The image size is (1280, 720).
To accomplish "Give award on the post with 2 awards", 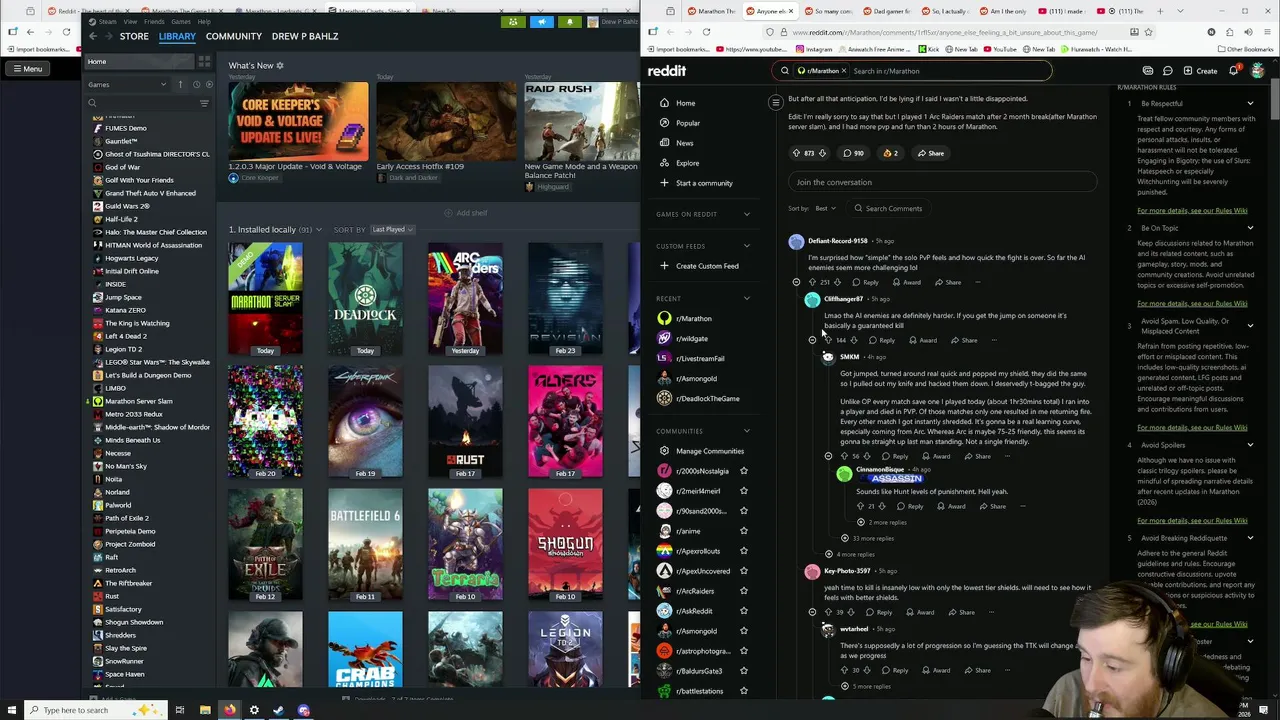I will click(x=890, y=153).
